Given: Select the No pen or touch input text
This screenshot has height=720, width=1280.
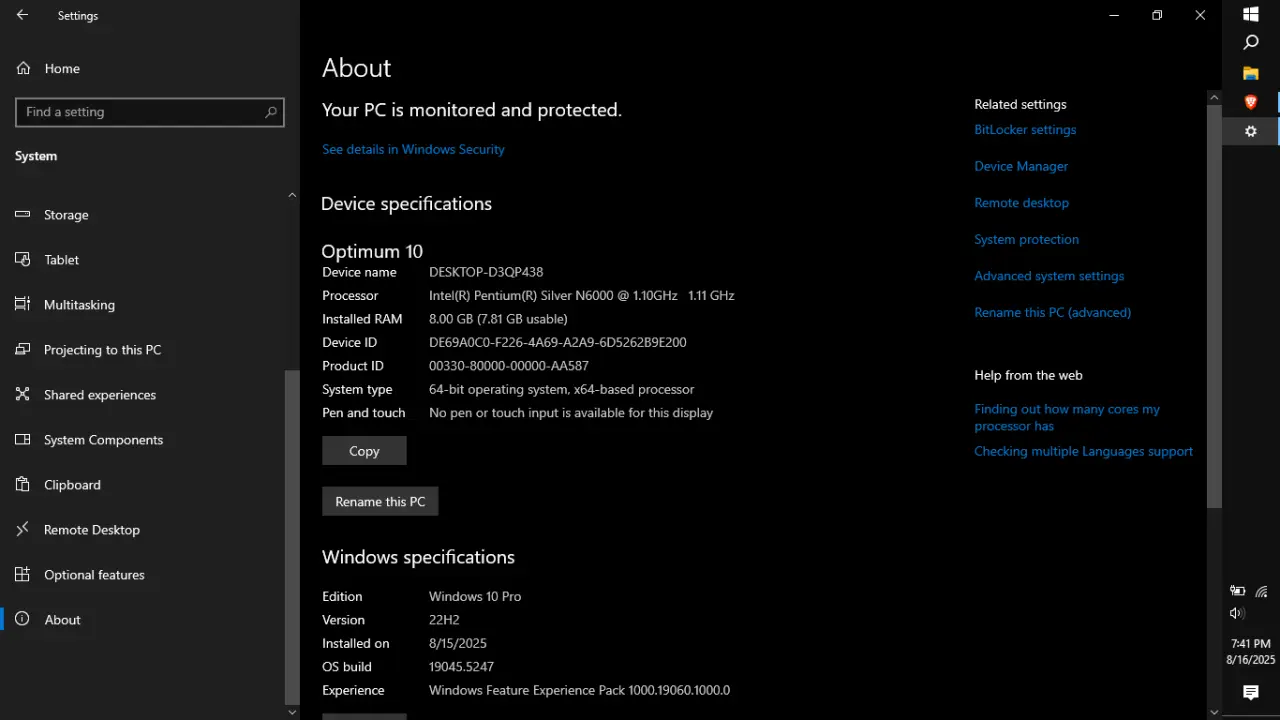Looking at the screenshot, I should click(x=571, y=413).
